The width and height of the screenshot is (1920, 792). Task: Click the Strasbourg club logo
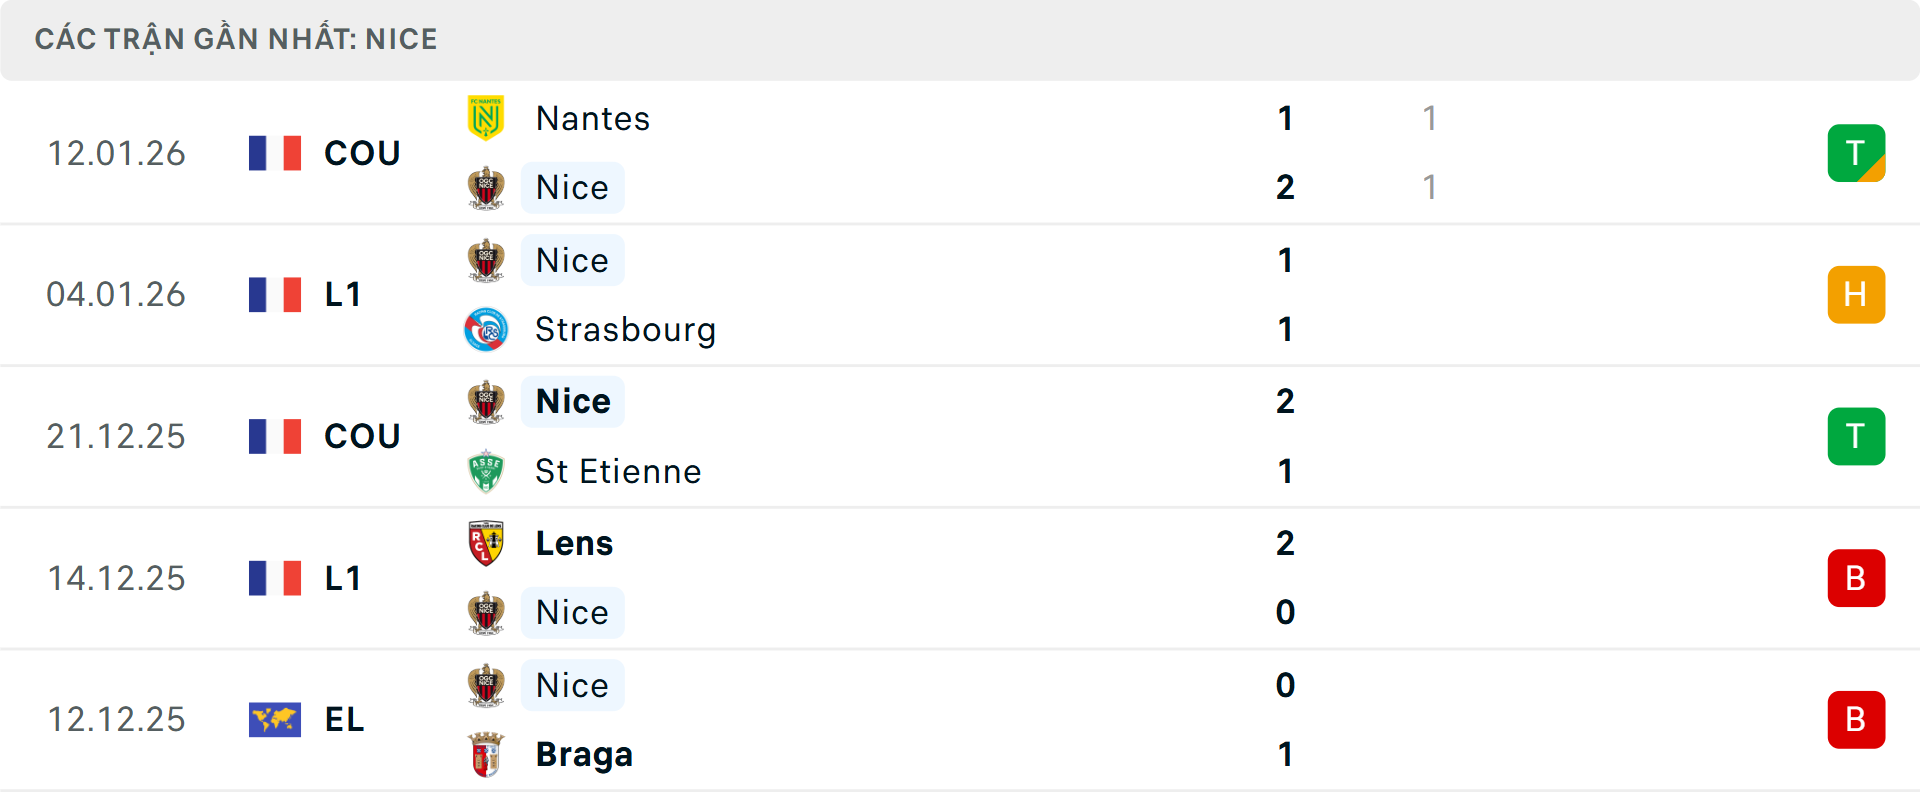coord(486,330)
